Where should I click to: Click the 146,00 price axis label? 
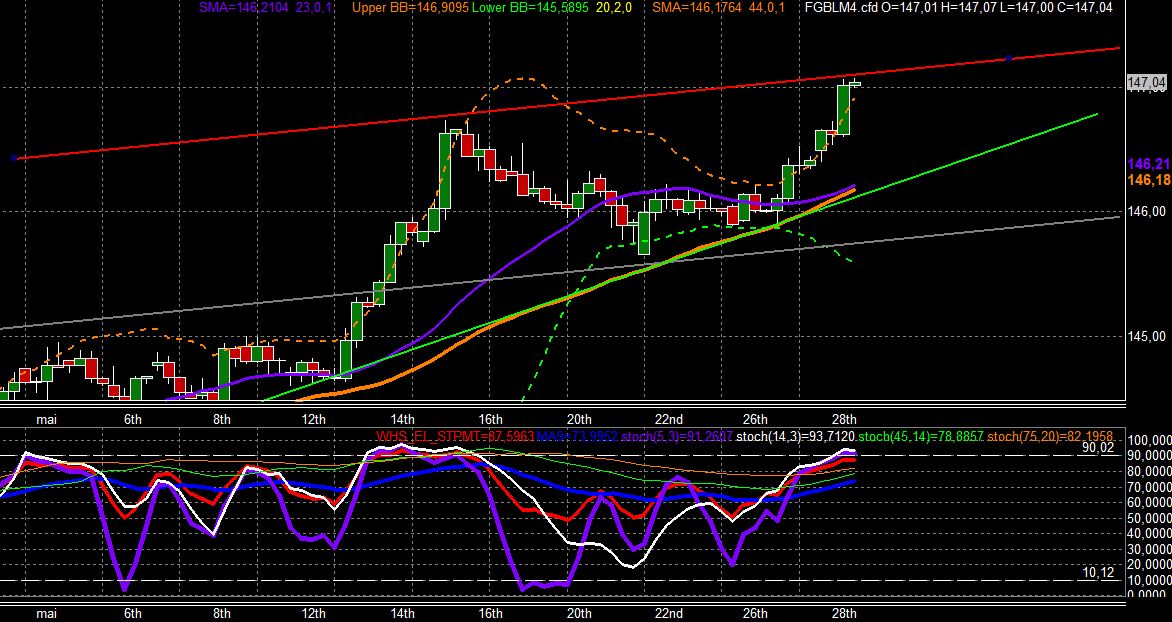(x=1147, y=212)
